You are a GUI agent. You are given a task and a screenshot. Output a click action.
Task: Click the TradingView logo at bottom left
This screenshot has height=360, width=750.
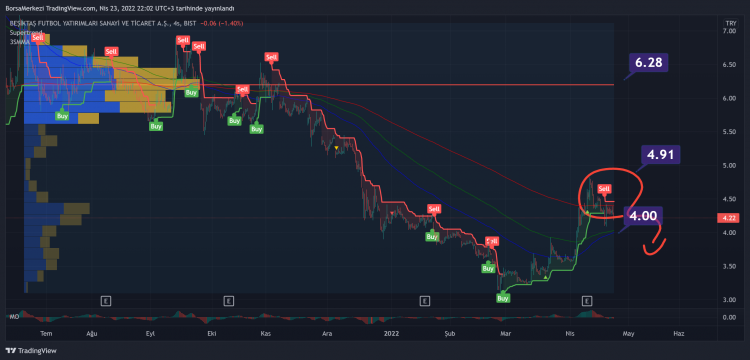(31, 351)
